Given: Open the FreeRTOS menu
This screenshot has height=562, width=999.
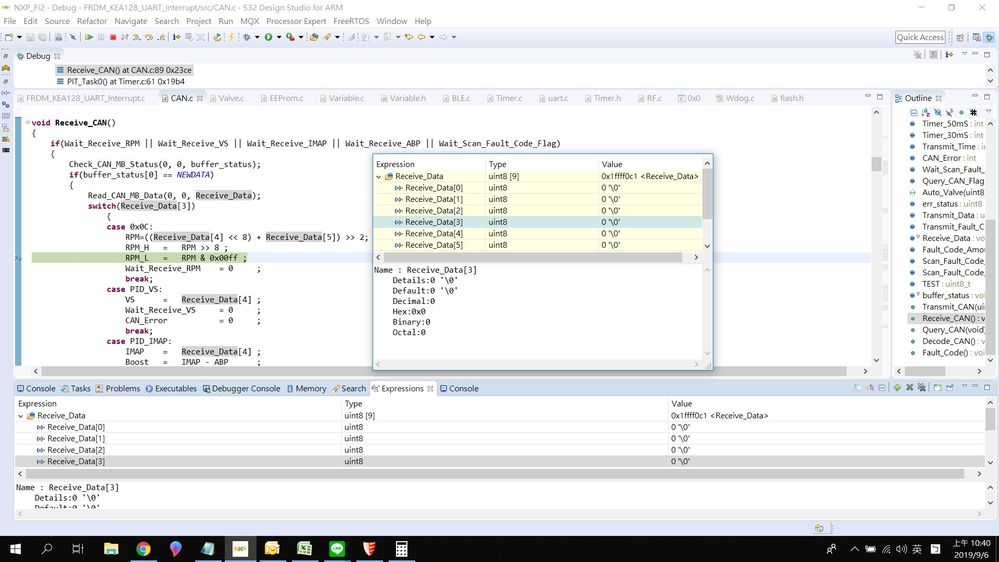Looking at the screenshot, I should click(x=351, y=21).
